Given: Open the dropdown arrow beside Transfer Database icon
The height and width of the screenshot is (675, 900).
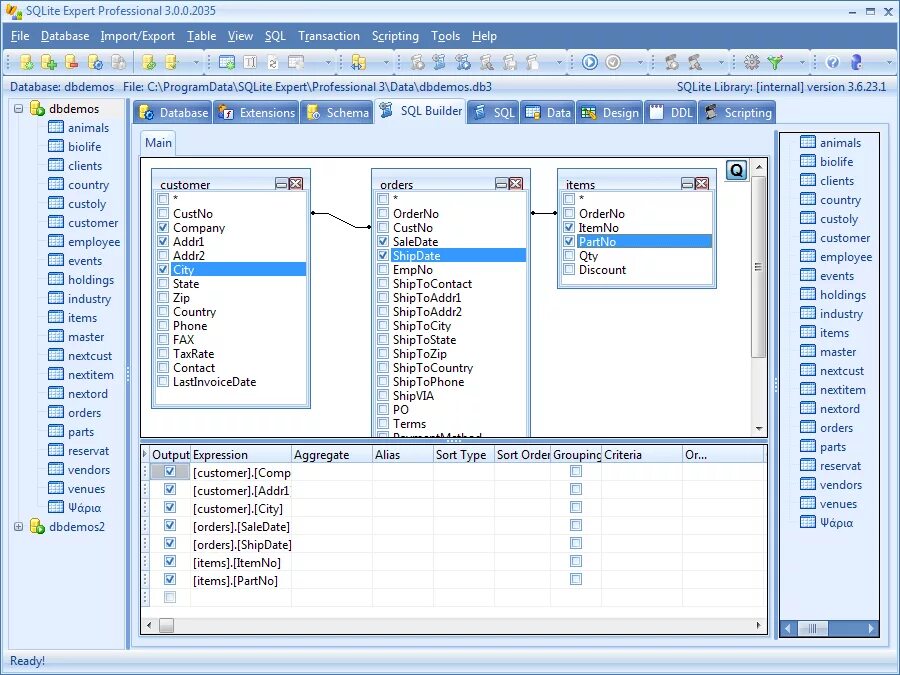Looking at the screenshot, I should 386,62.
